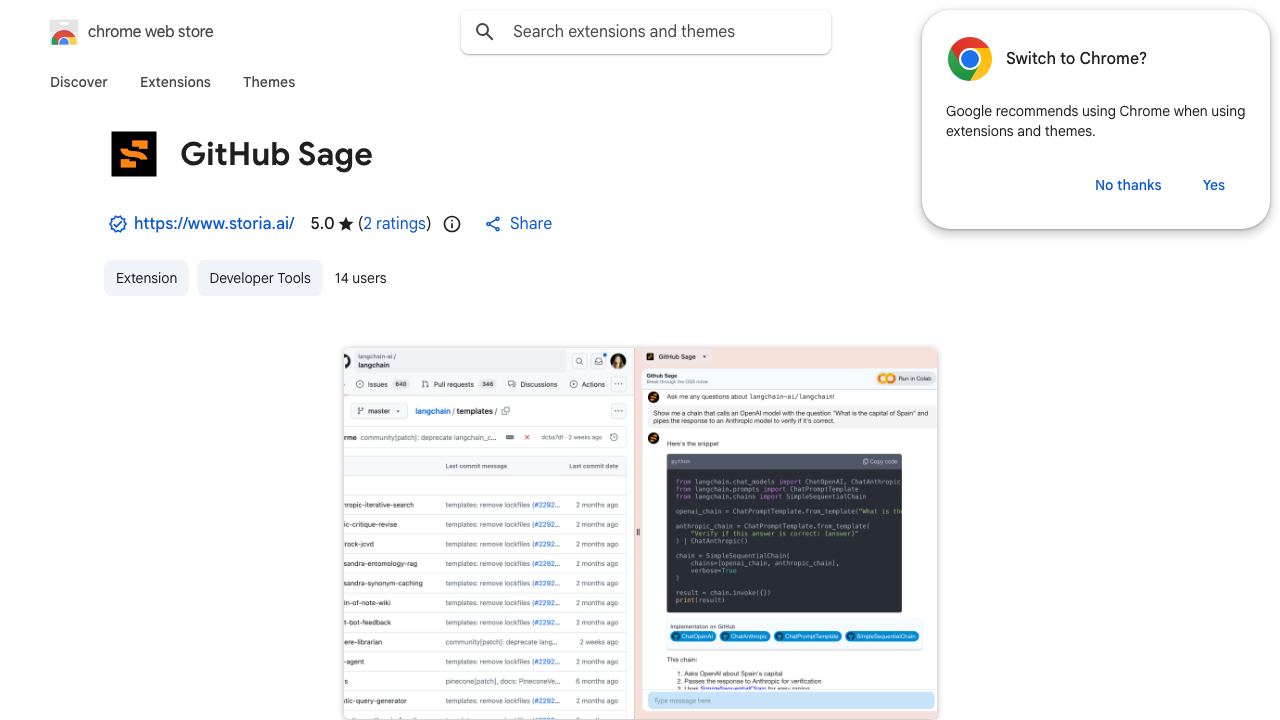Dismiss the popup with No thanks

pos(1128,185)
